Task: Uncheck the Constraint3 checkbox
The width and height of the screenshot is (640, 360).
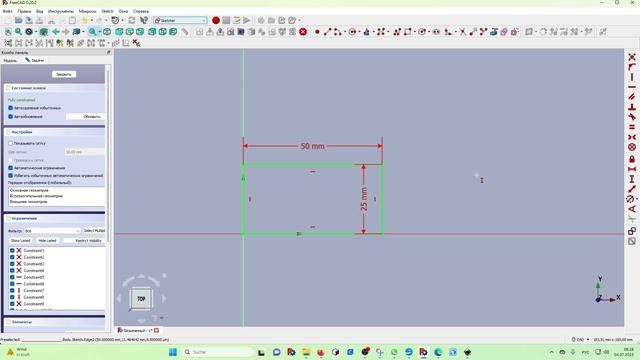Action: click(x=12, y=264)
